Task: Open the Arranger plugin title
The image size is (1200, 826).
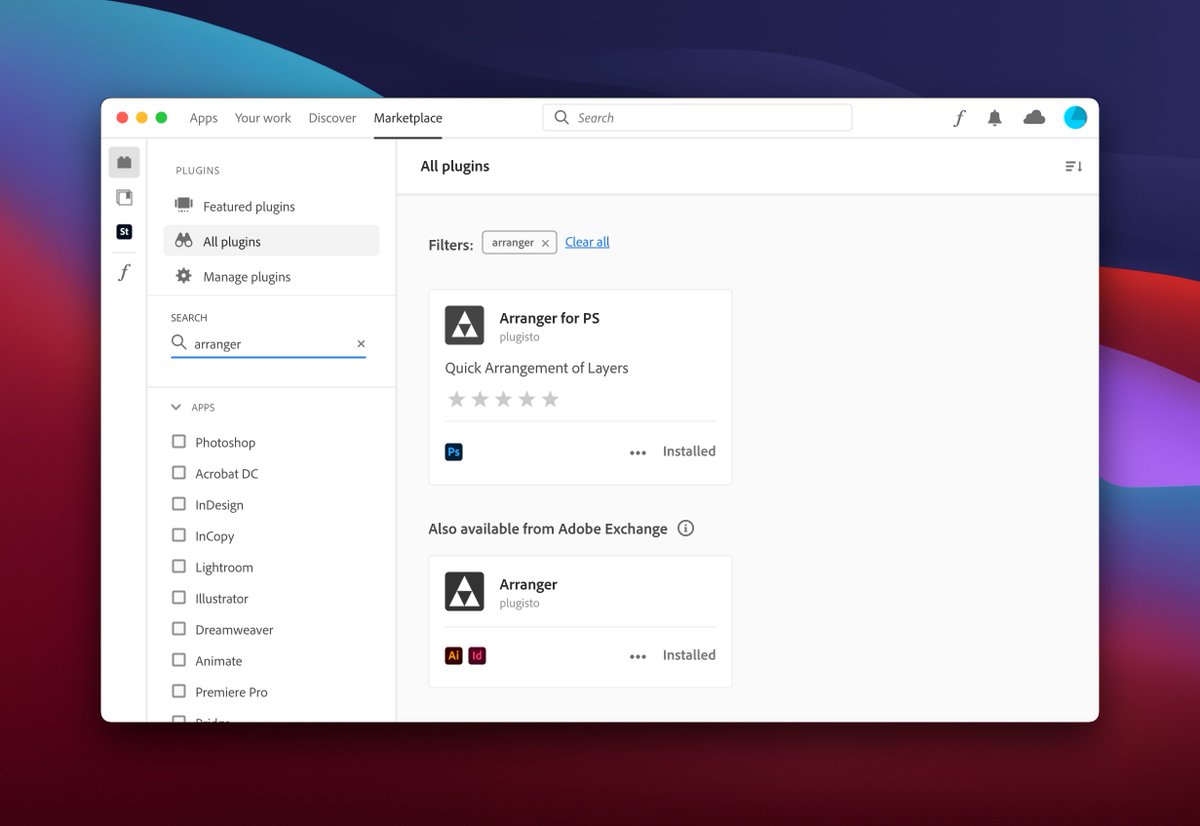Action: click(x=528, y=584)
